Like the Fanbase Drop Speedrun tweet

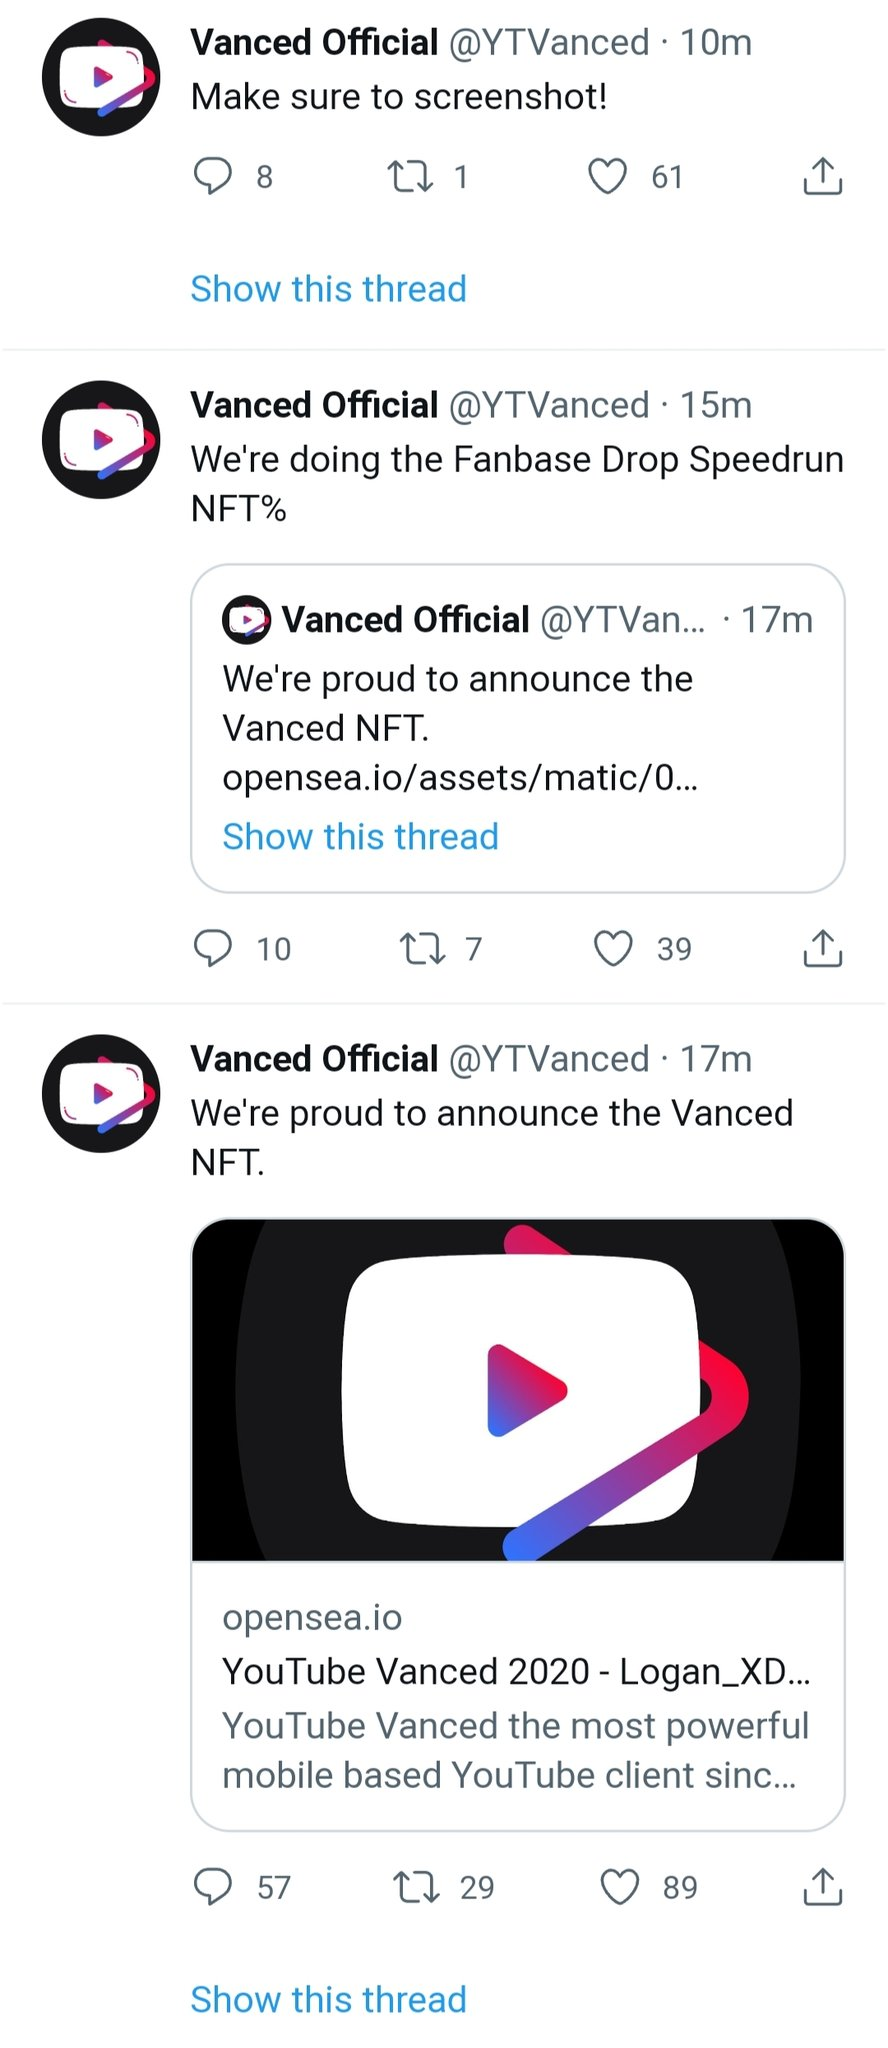tap(613, 948)
